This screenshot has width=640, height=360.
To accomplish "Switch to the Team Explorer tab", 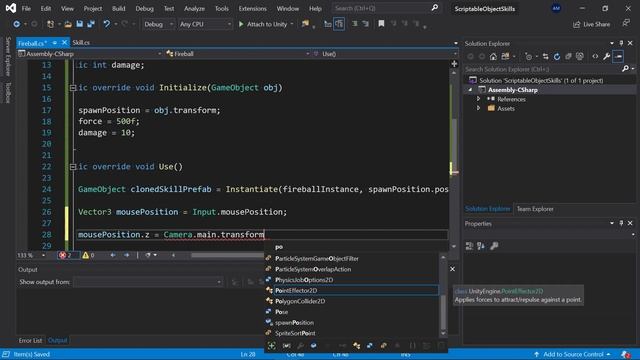I will (535, 209).
